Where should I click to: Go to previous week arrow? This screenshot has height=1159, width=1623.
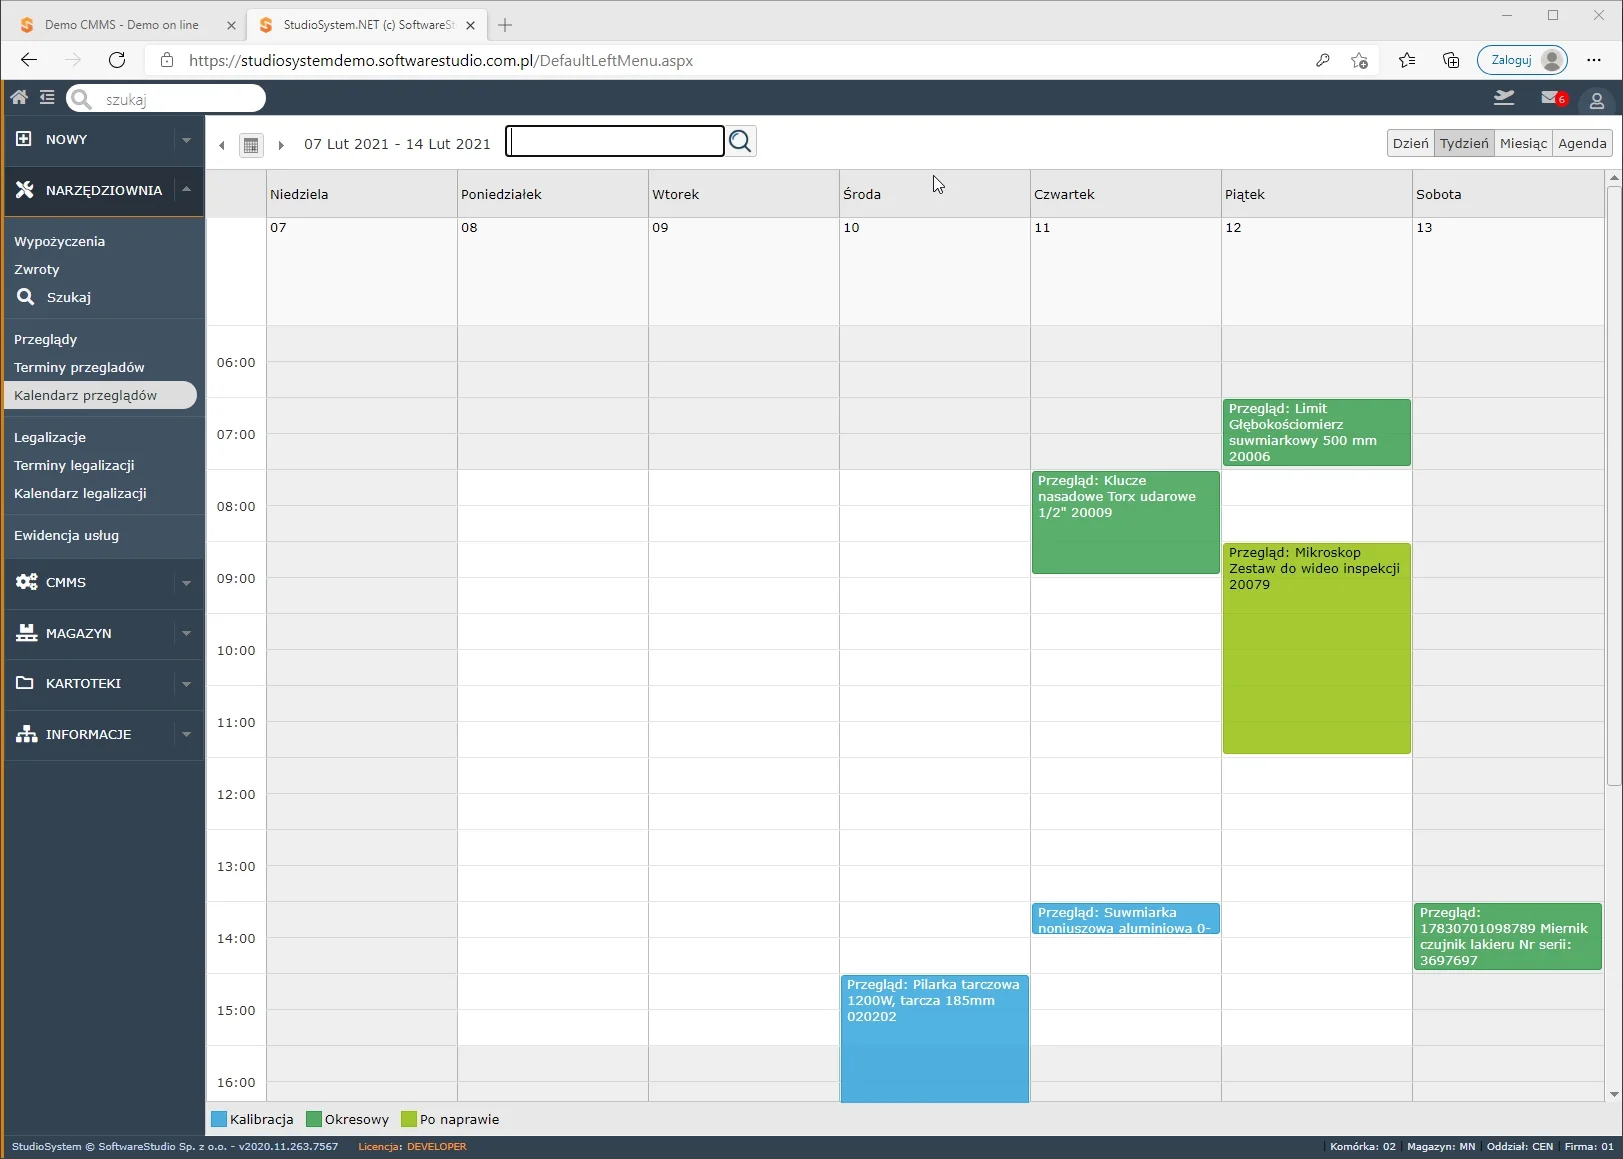tap(222, 145)
